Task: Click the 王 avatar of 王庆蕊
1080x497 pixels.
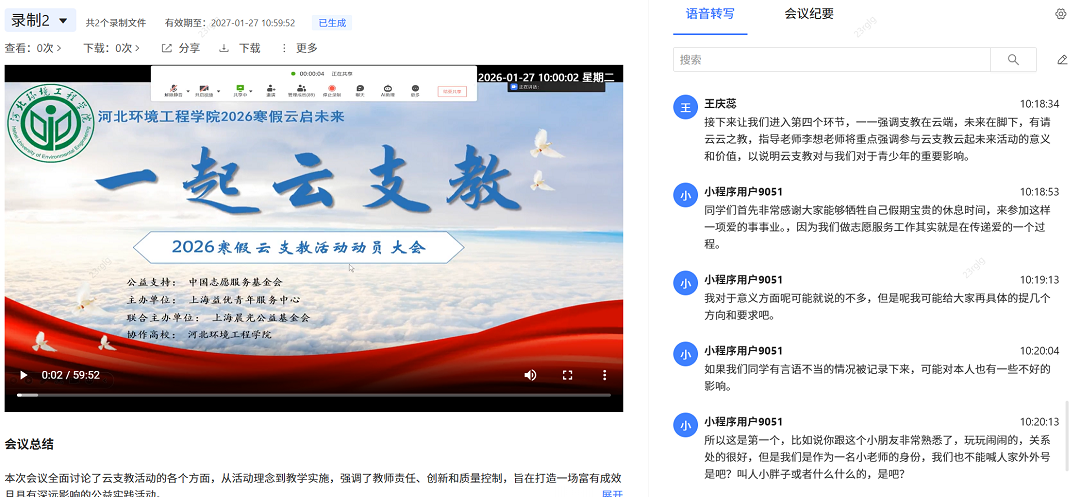Action: click(685, 107)
